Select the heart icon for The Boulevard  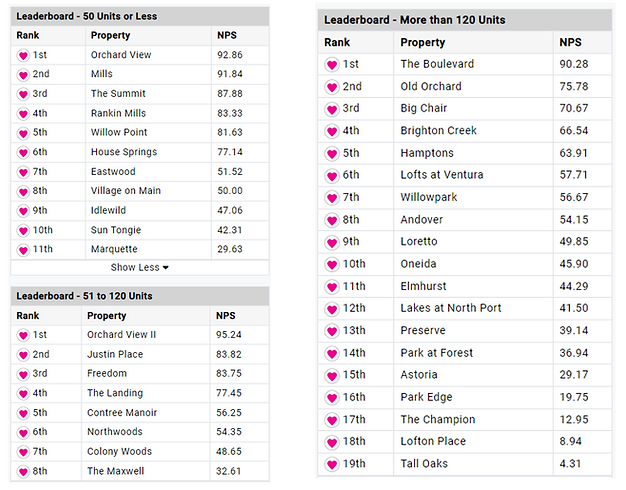[332, 64]
